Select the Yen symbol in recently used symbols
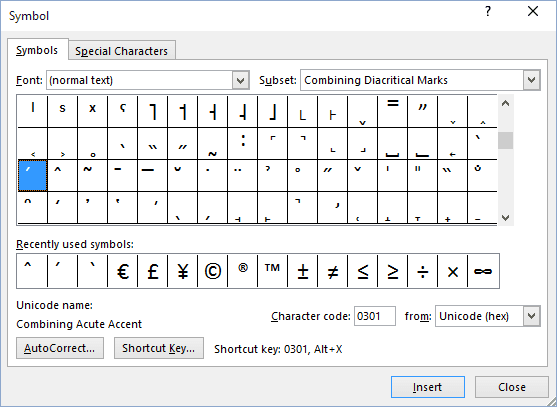The image size is (557, 407). pyautogui.click(x=182, y=271)
